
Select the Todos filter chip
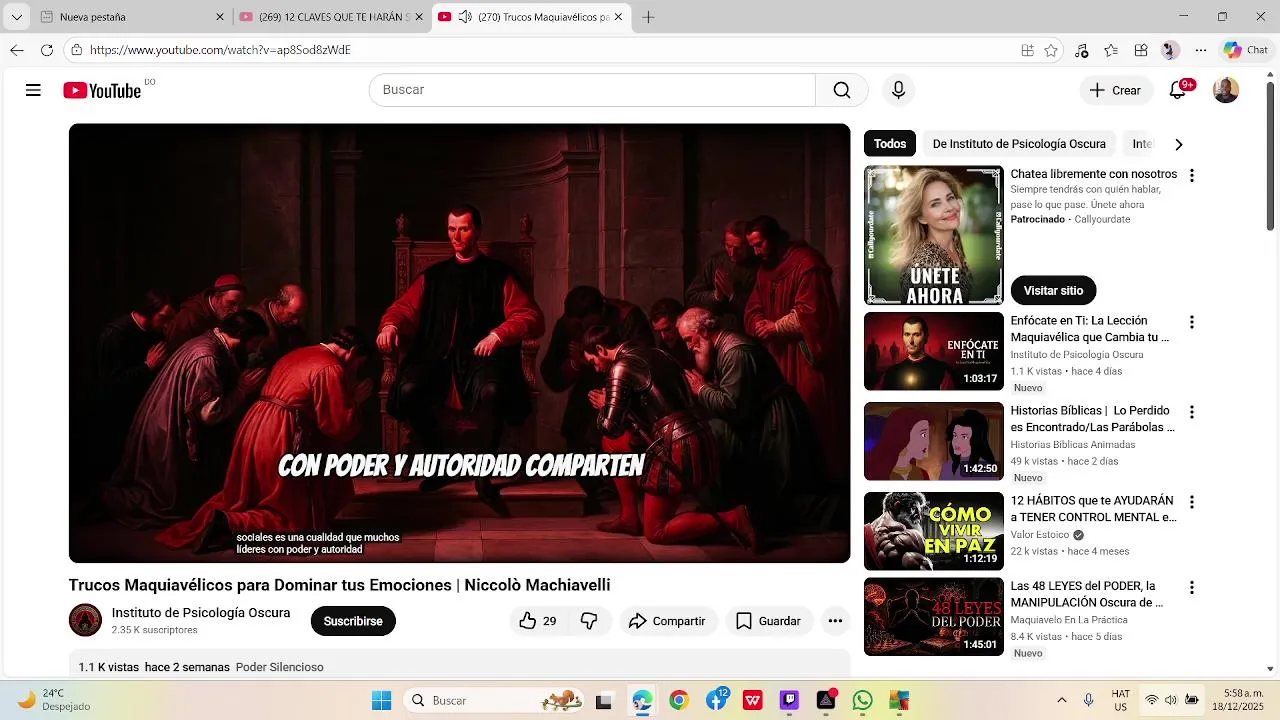tap(890, 144)
